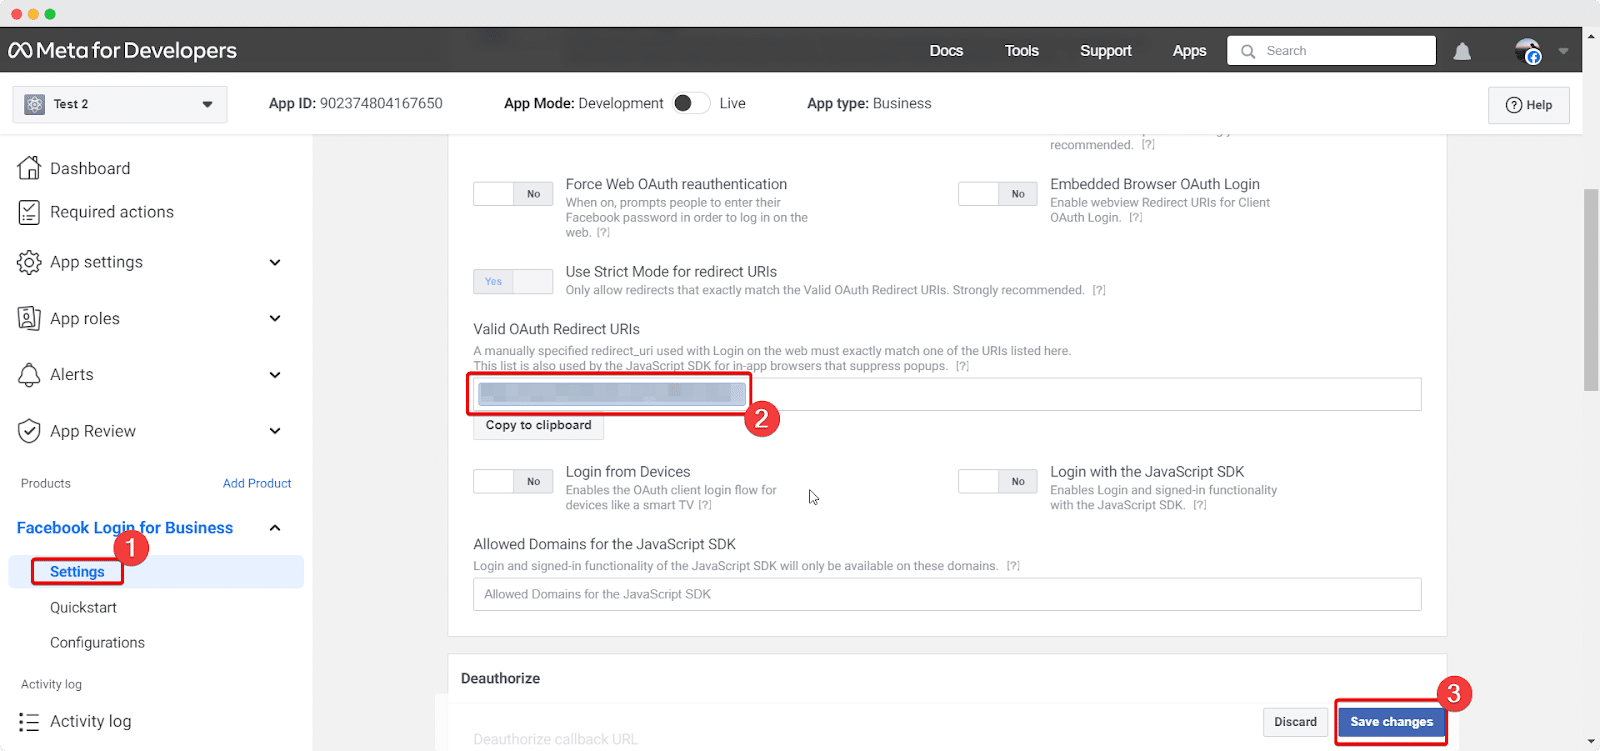
Task: Expand Alerts section
Action: pos(275,375)
